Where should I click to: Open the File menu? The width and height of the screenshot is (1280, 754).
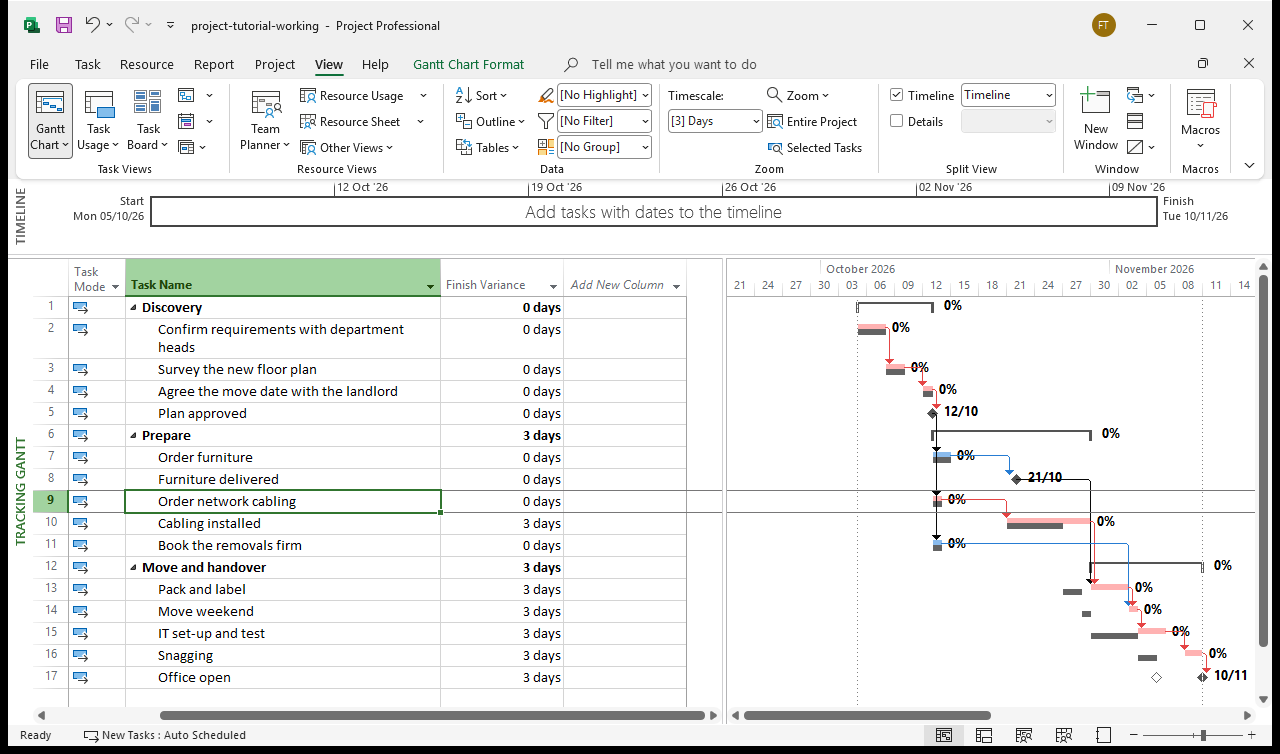tap(39, 64)
